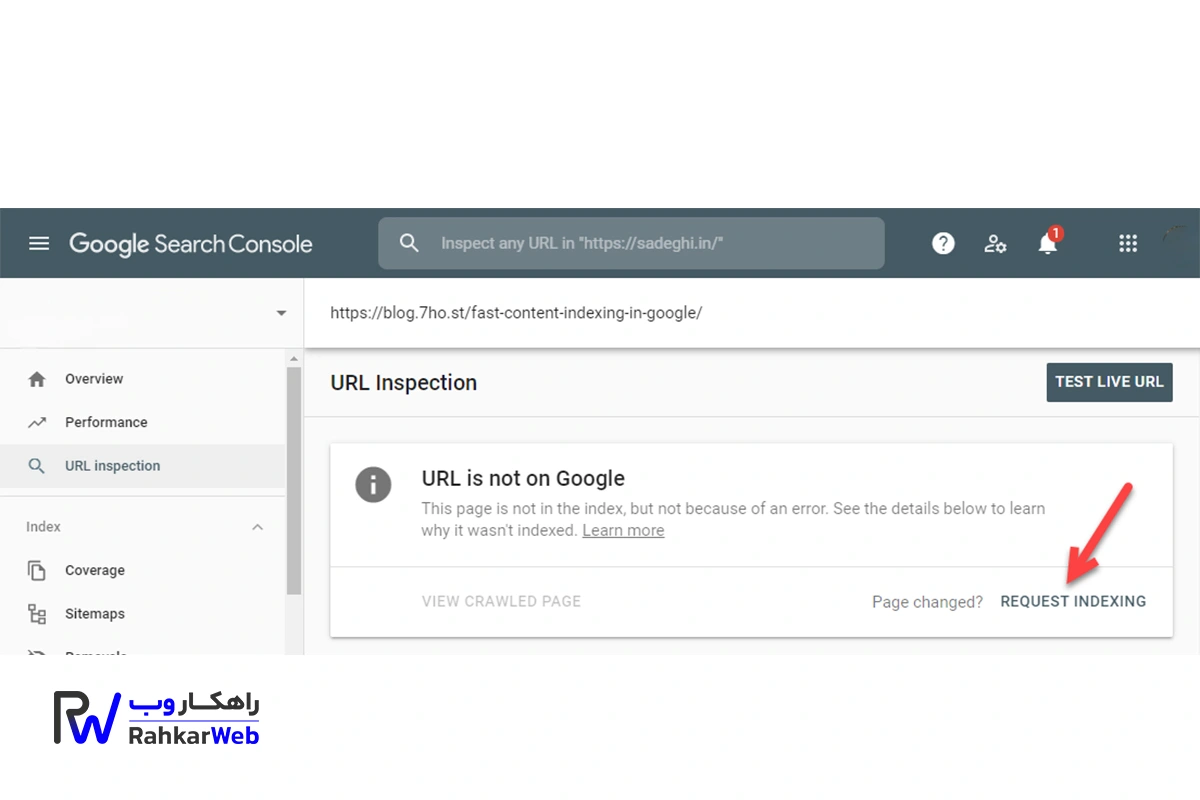This screenshot has height=800, width=1200.
Task: Click the Index section heading
Action: (x=43, y=527)
